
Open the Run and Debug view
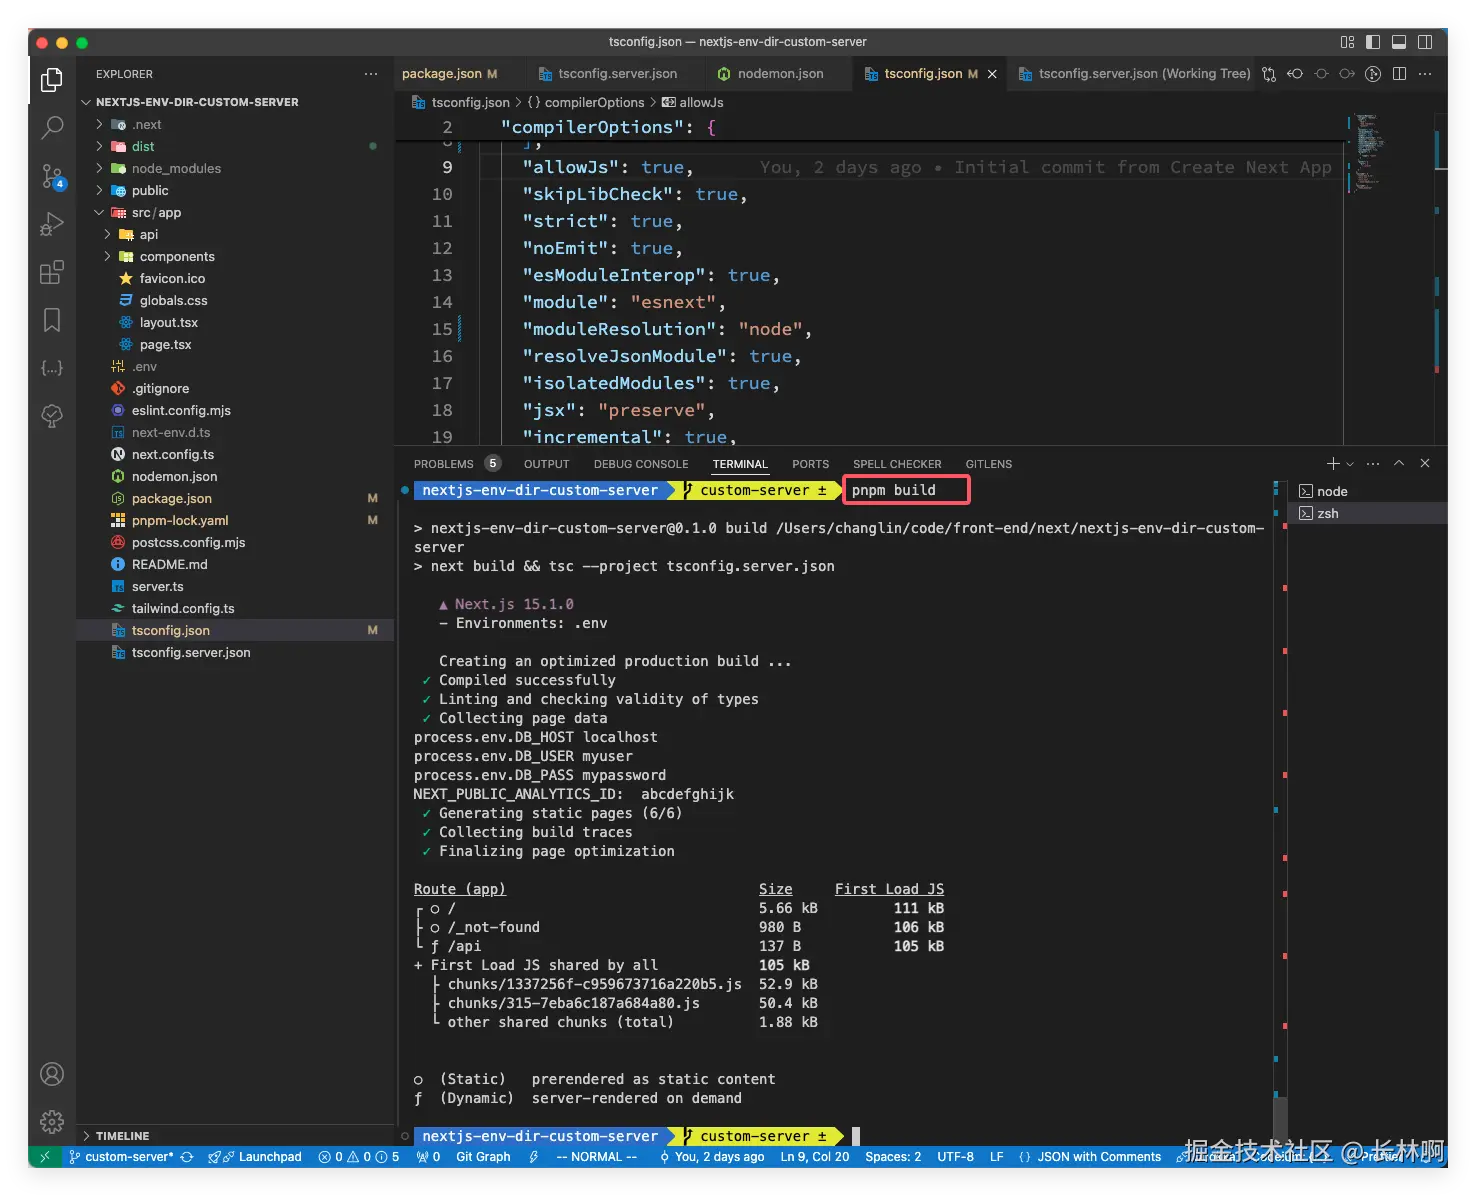pyautogui.click(x=52, y=224)
